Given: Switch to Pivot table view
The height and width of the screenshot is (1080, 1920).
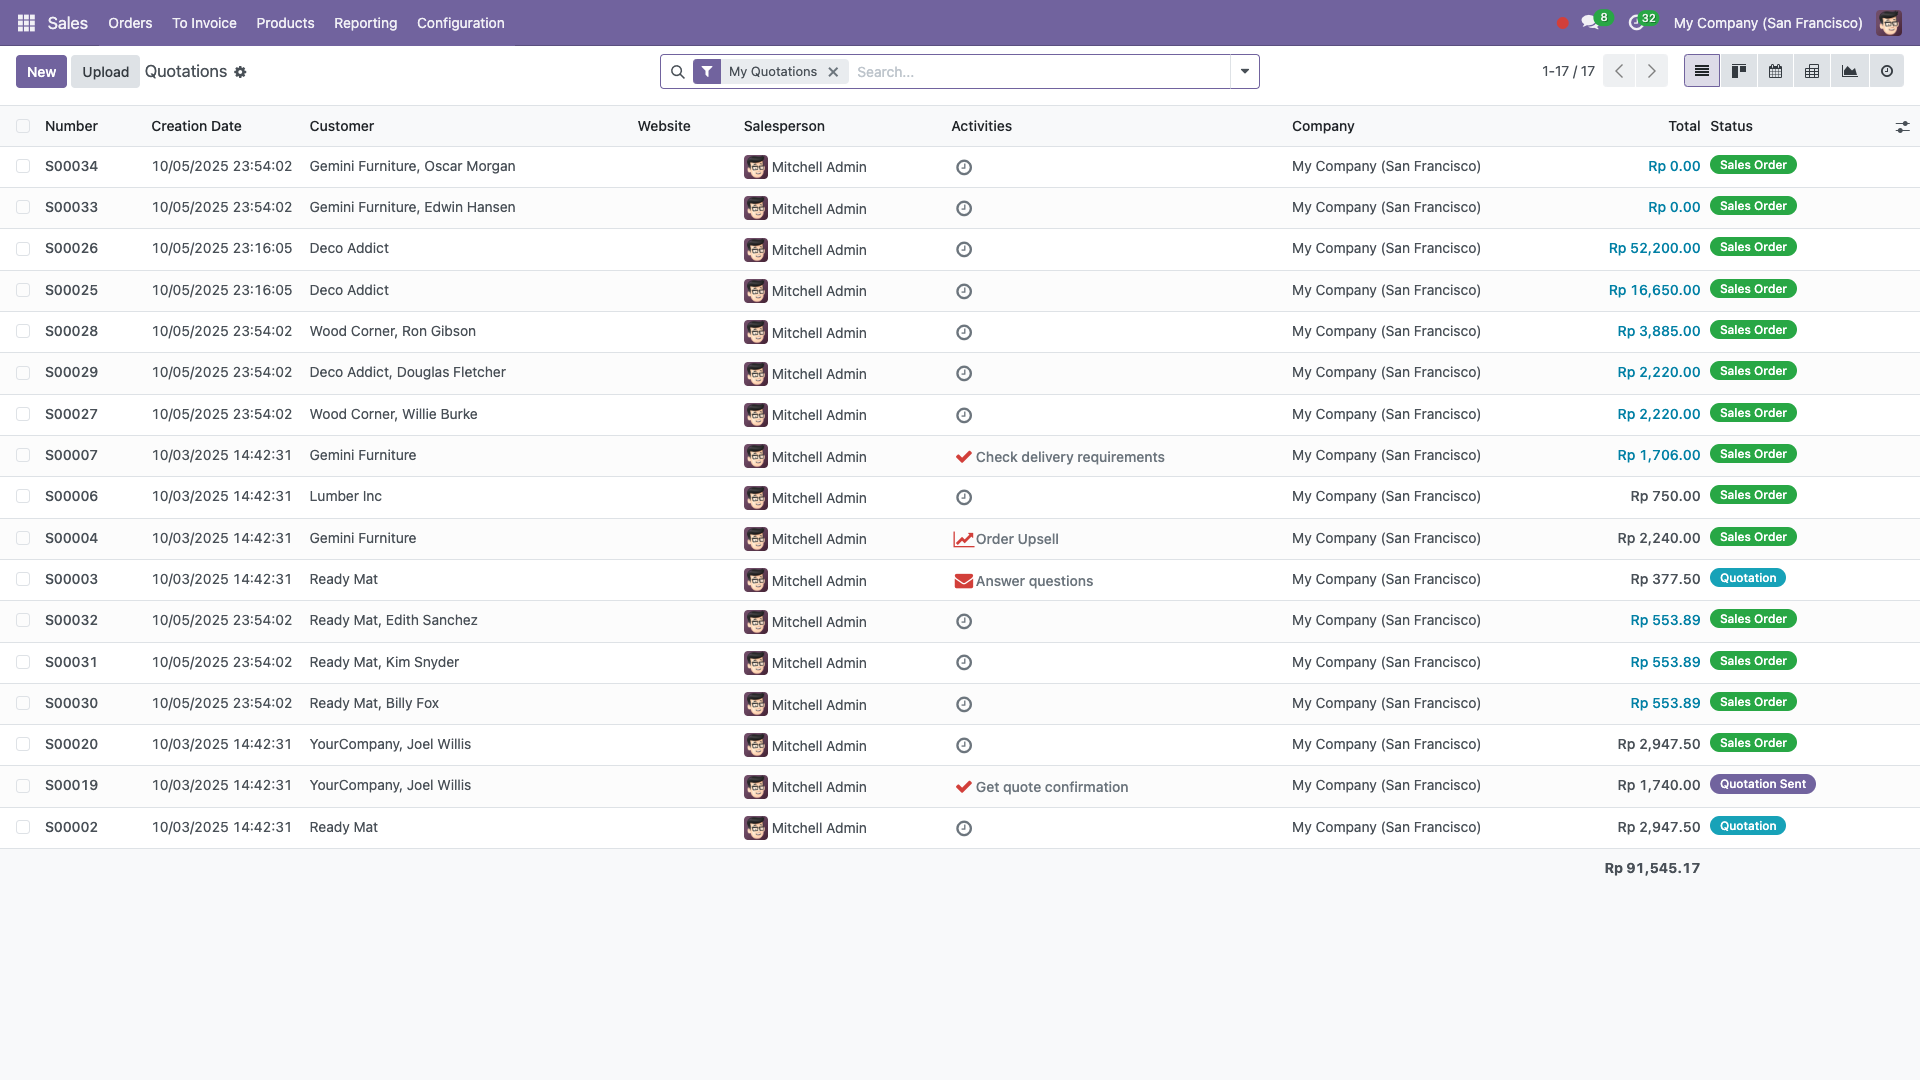Looking at the screenshot, I should 1812,71.
